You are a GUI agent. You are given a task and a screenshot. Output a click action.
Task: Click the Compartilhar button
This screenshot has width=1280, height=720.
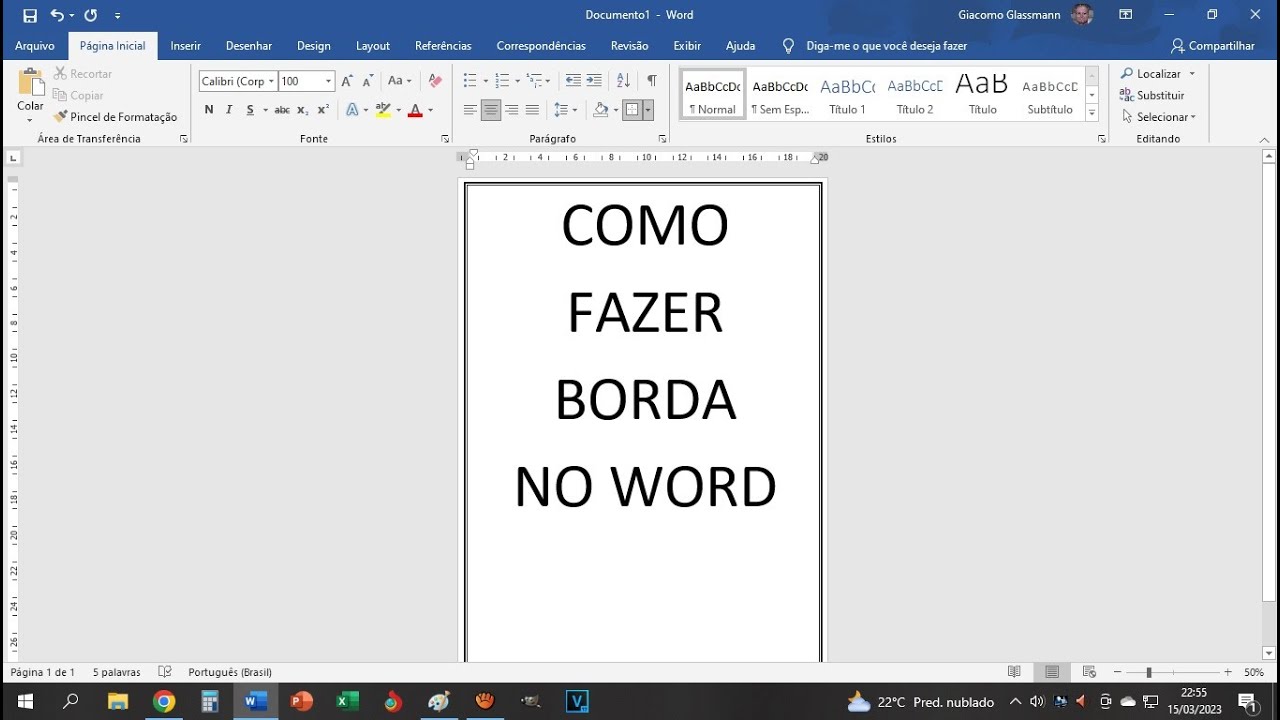click(x=1213, y=46)
